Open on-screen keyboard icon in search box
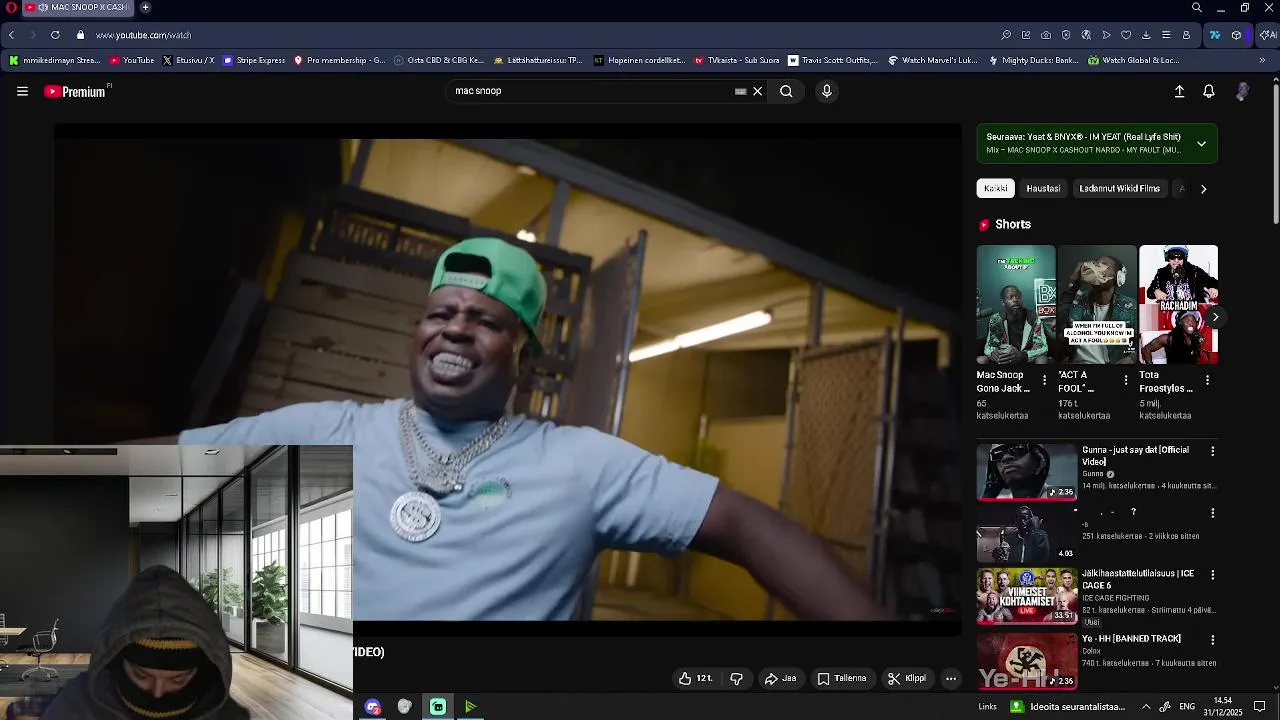The width and height of the screenshot is (1280, 720). tap(740, 91)
